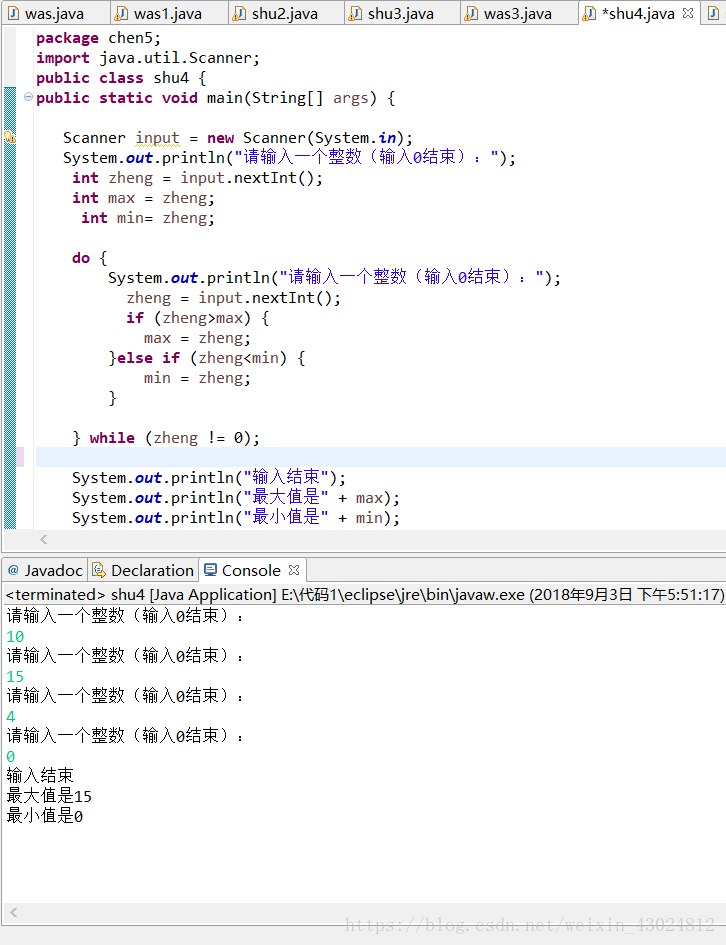Viewport: 726px width, 945px height.
Task: Click the Java file icon on was1.java tab
Action: (x=122, y=13)
